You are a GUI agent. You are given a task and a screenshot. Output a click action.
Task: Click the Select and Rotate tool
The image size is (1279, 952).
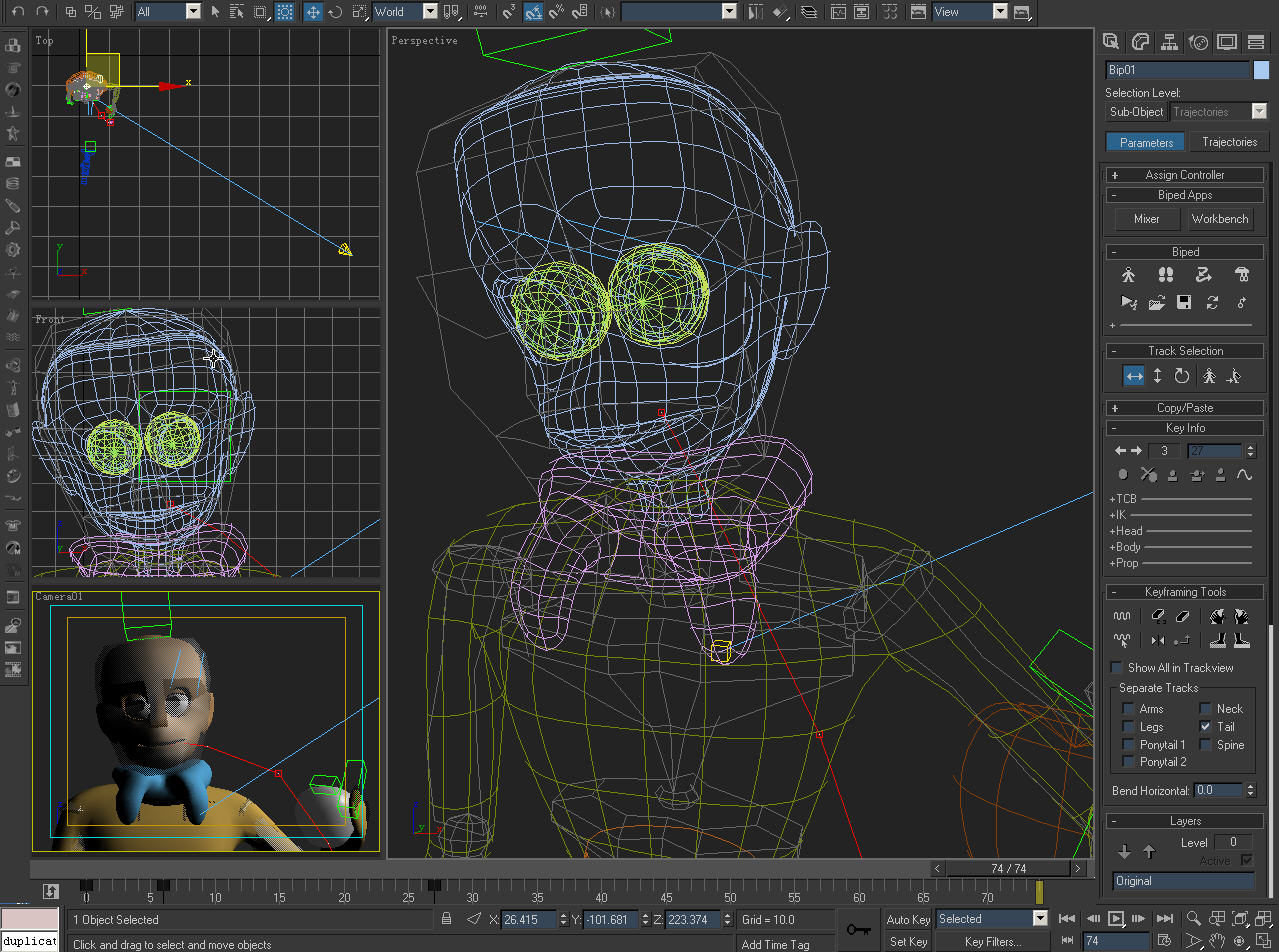336,12
